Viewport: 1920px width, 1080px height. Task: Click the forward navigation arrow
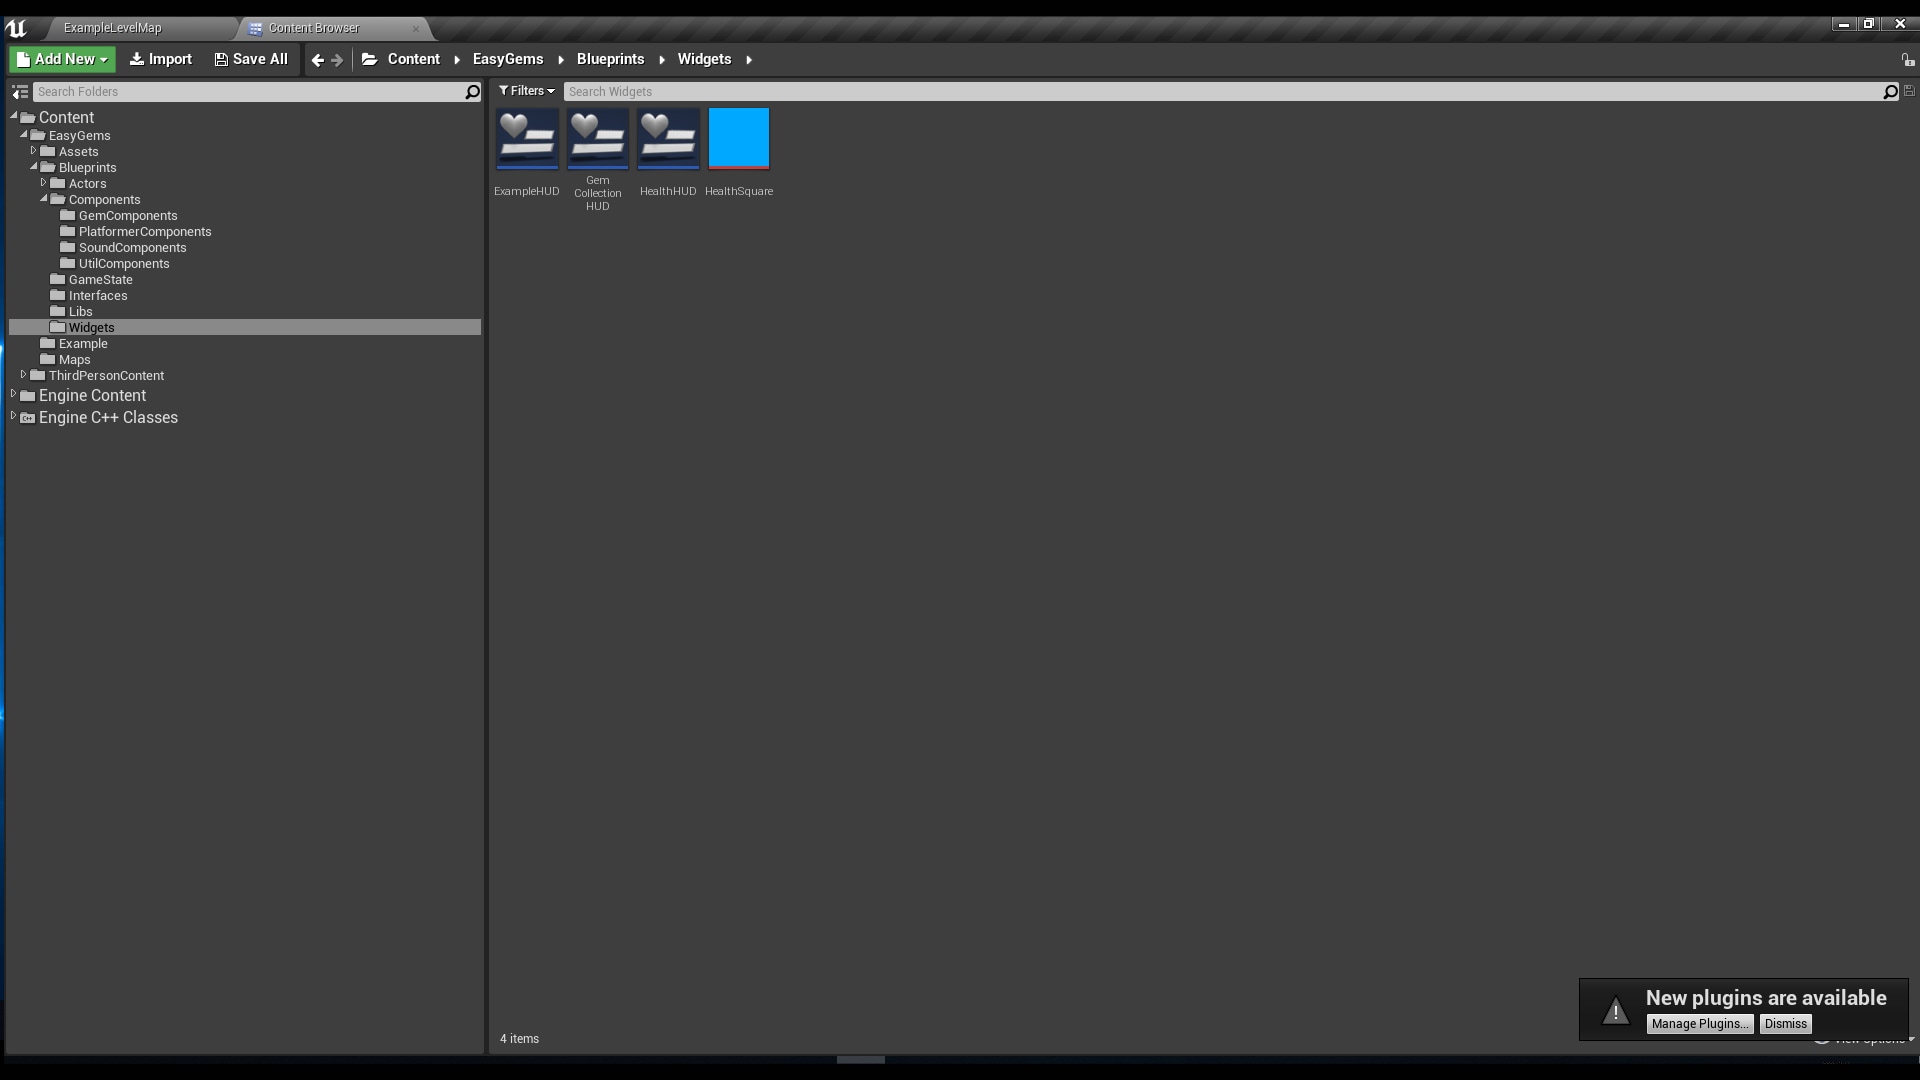[x=337, y=60]
